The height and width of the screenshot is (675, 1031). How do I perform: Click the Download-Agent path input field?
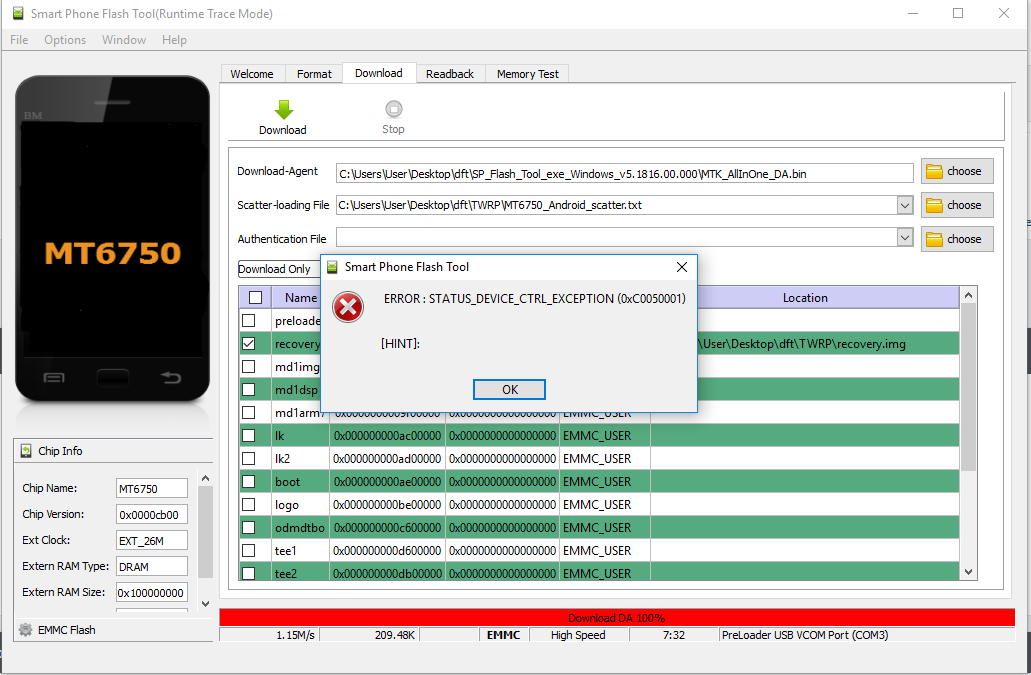tap(624, 173)
